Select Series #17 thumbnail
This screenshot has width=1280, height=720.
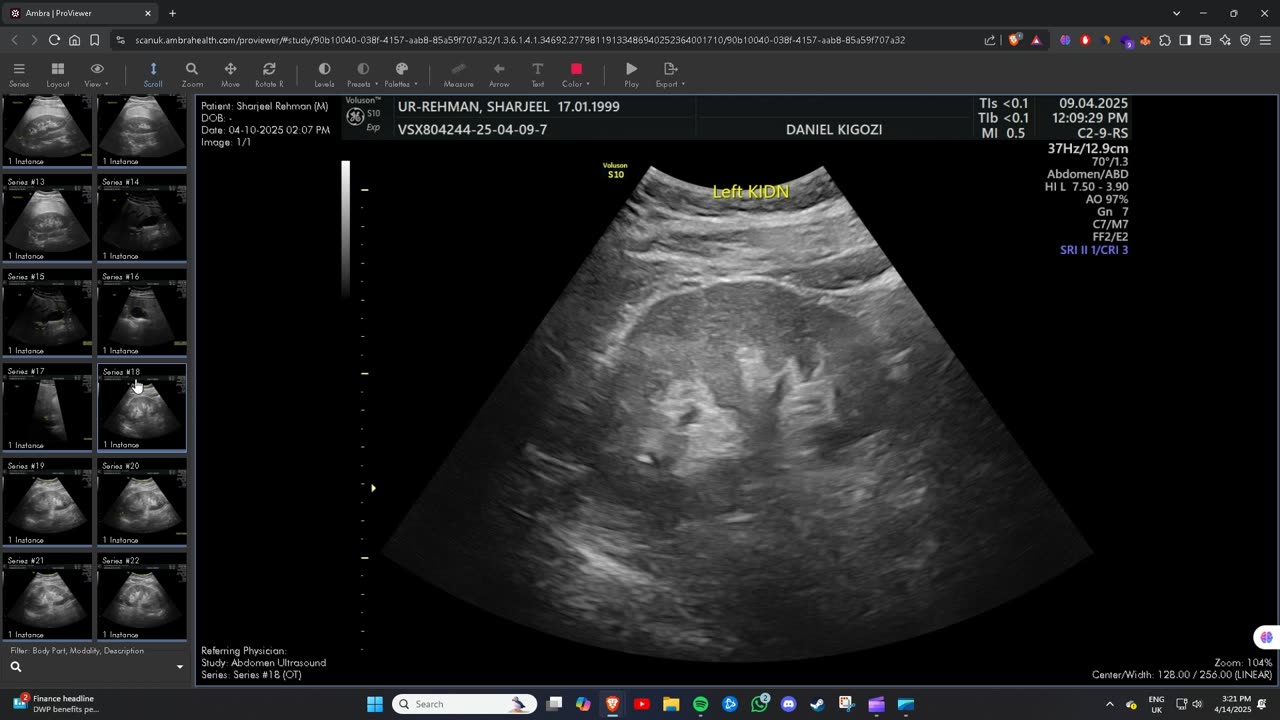coord(47,408)
